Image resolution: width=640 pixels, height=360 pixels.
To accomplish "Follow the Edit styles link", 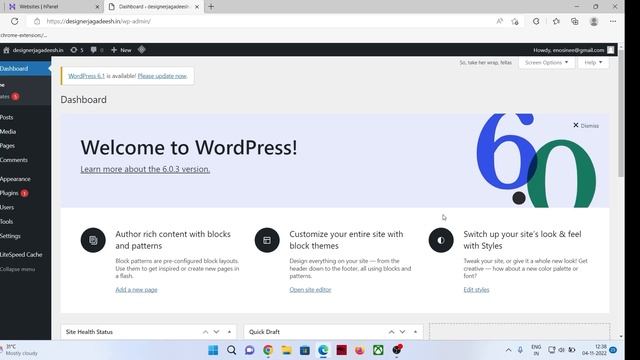I will [476, 289].
